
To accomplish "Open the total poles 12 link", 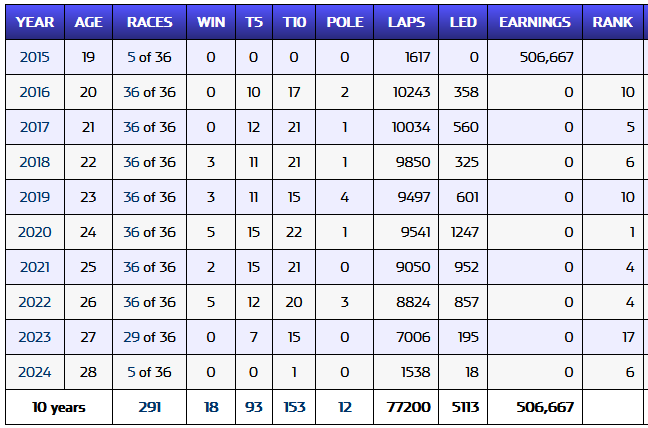I will (x=344, y=407).
